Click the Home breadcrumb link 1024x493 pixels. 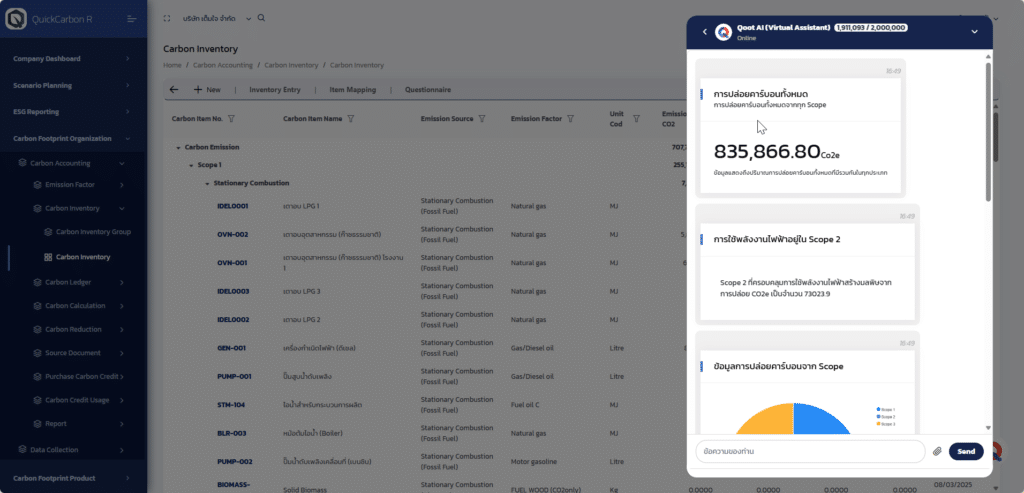pyautogui.click(x=172, y=65)
